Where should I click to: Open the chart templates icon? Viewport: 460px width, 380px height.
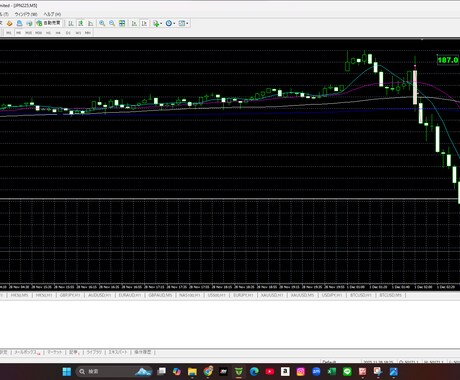[182, 23]
